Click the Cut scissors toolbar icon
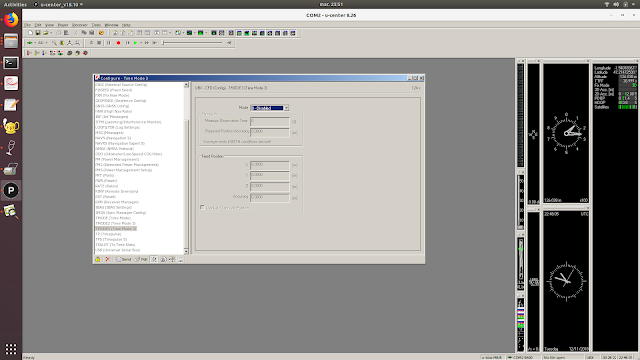640x360 pixels. coord(76,33)
